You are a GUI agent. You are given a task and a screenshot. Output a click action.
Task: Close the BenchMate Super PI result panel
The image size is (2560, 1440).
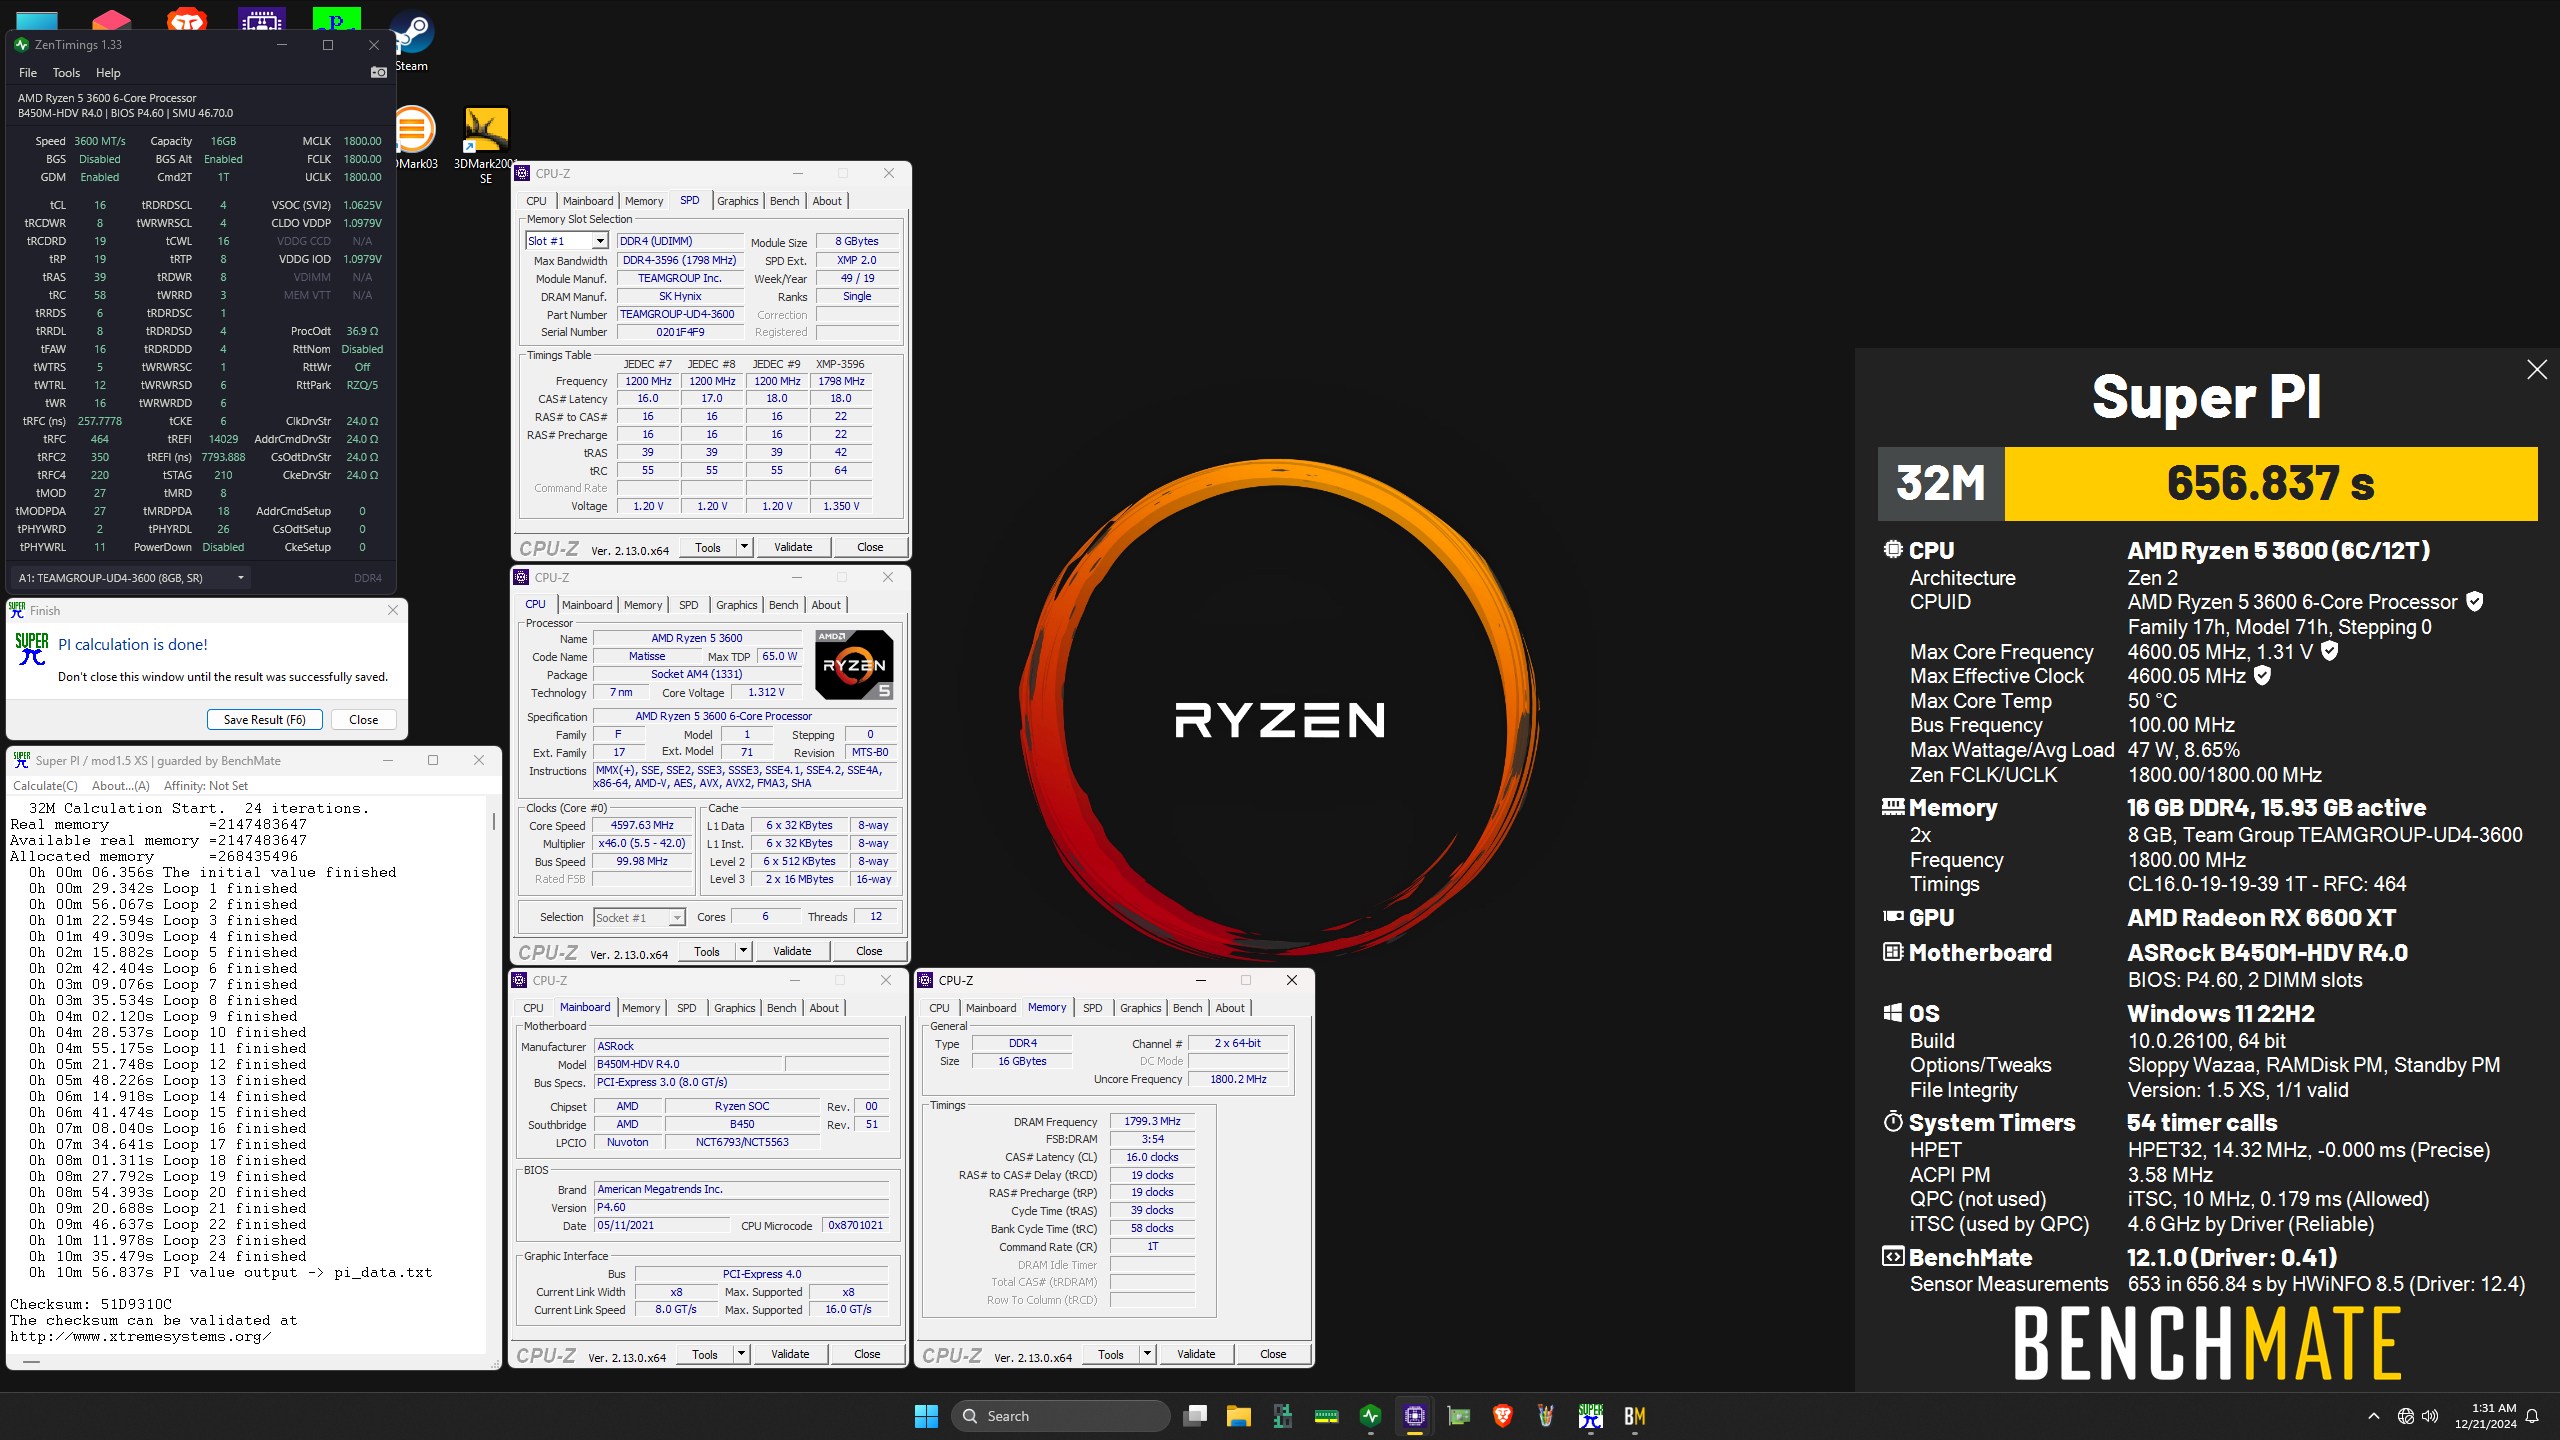(2537, 370)
